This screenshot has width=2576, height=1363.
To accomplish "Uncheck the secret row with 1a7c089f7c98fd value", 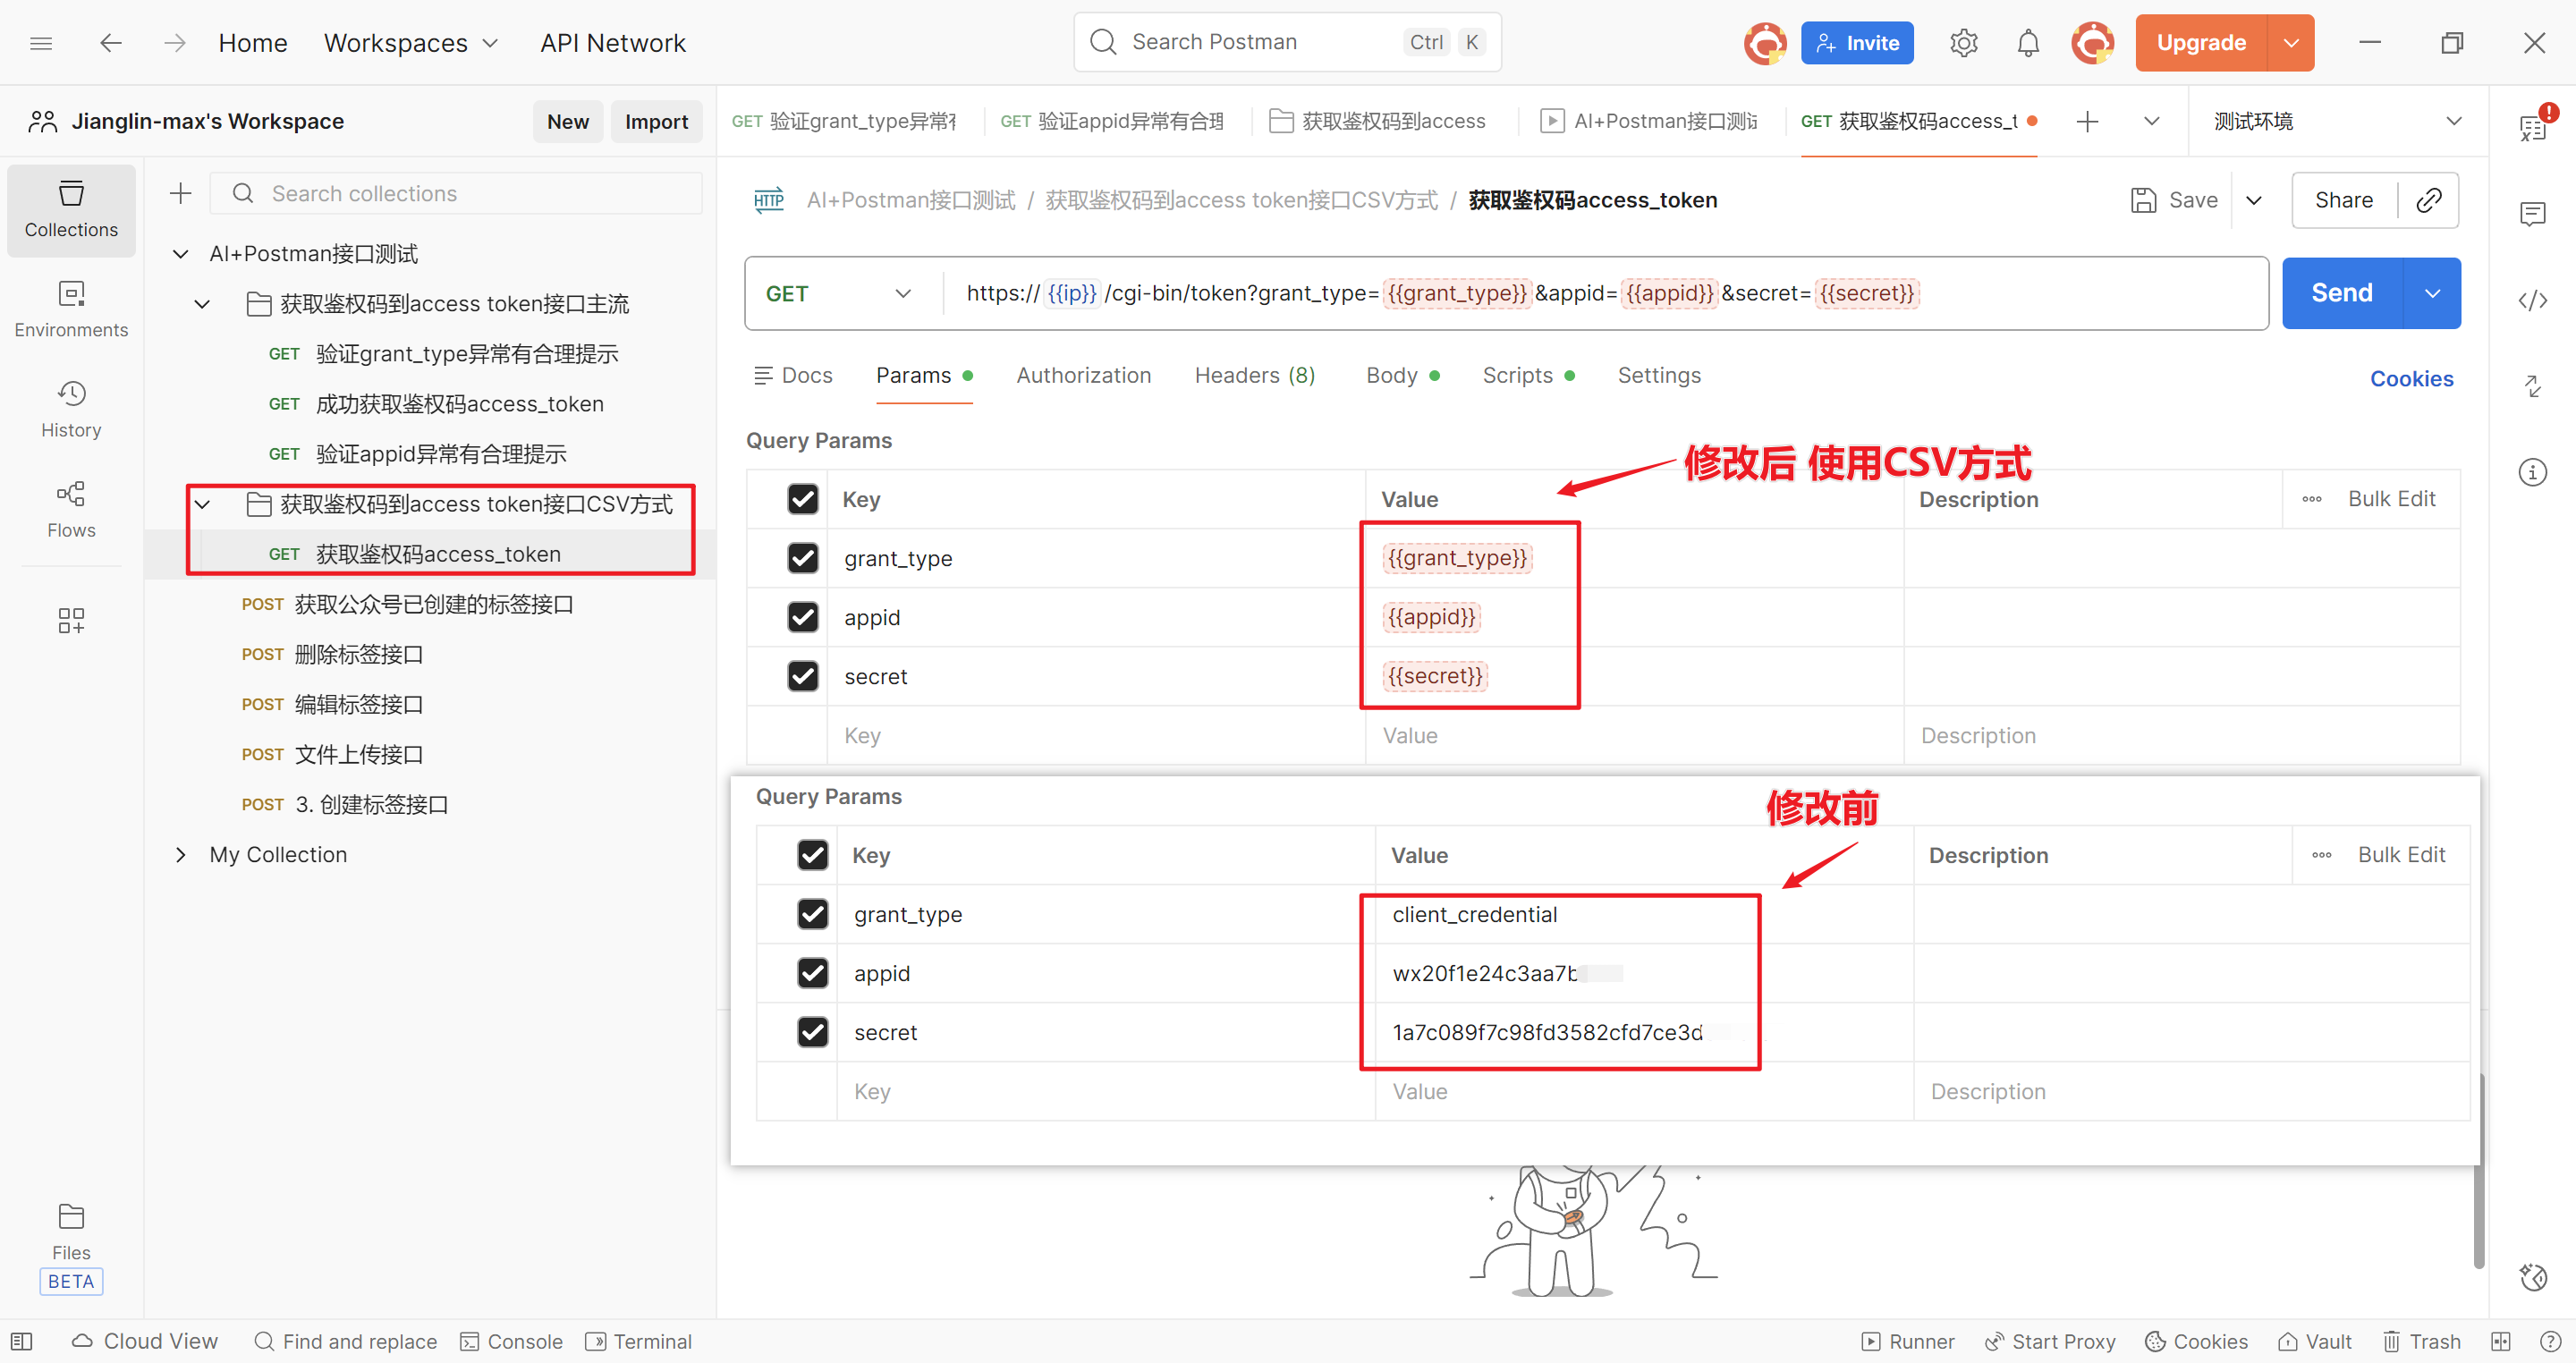I will tap(812, 1032).
